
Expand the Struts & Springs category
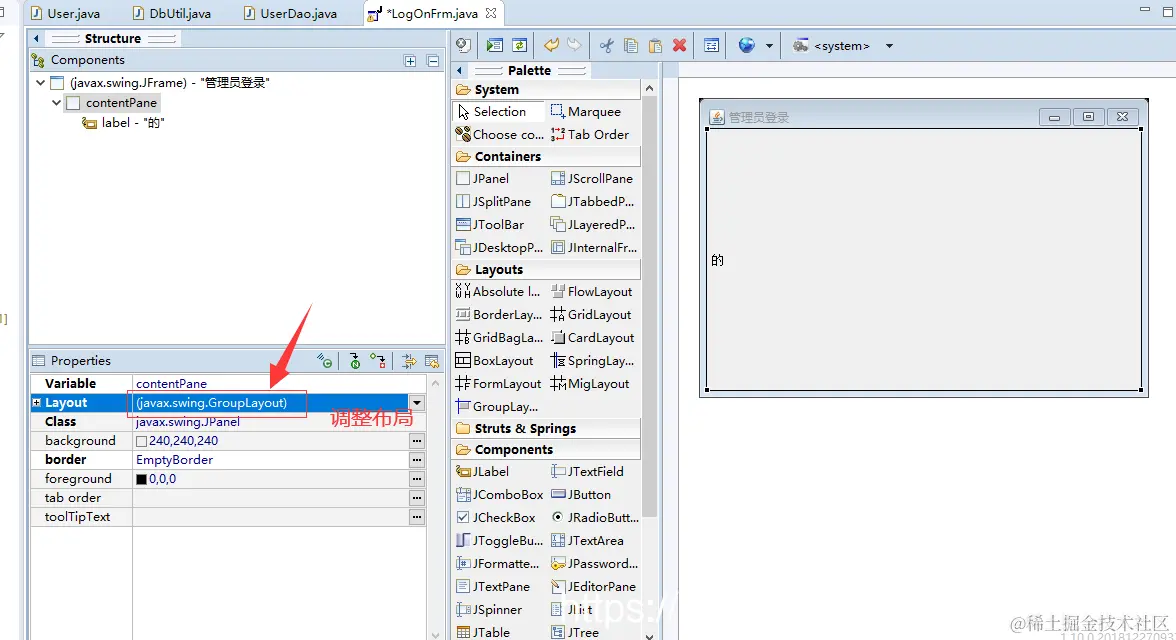click(547, 429)
